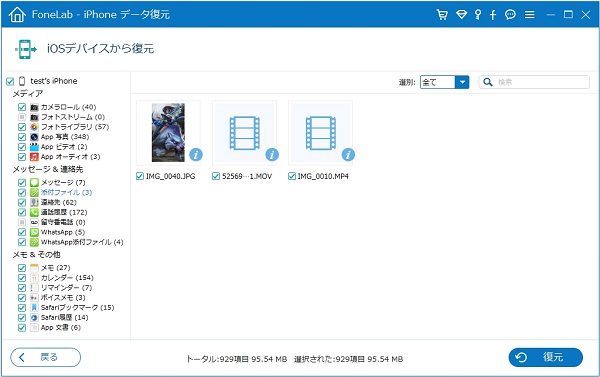Select App 文書 (6) category
The width and height of the screenshot is (600, 377).
tap(60, 327)
